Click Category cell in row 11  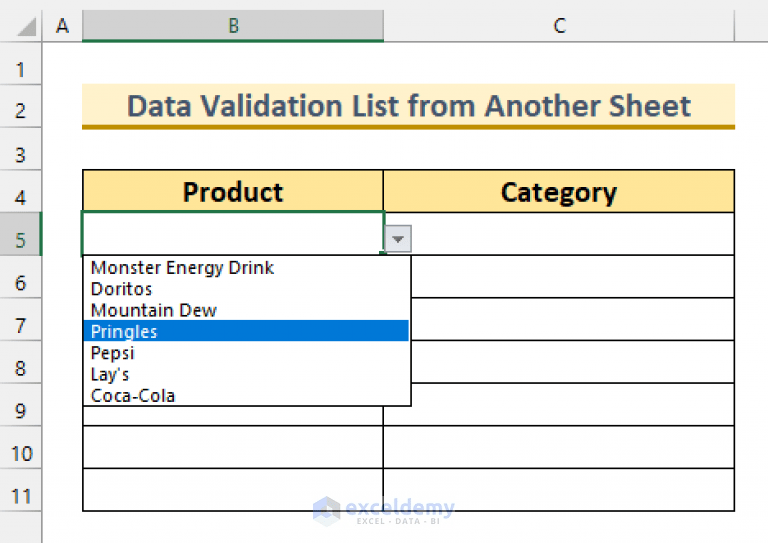[559, 490]
